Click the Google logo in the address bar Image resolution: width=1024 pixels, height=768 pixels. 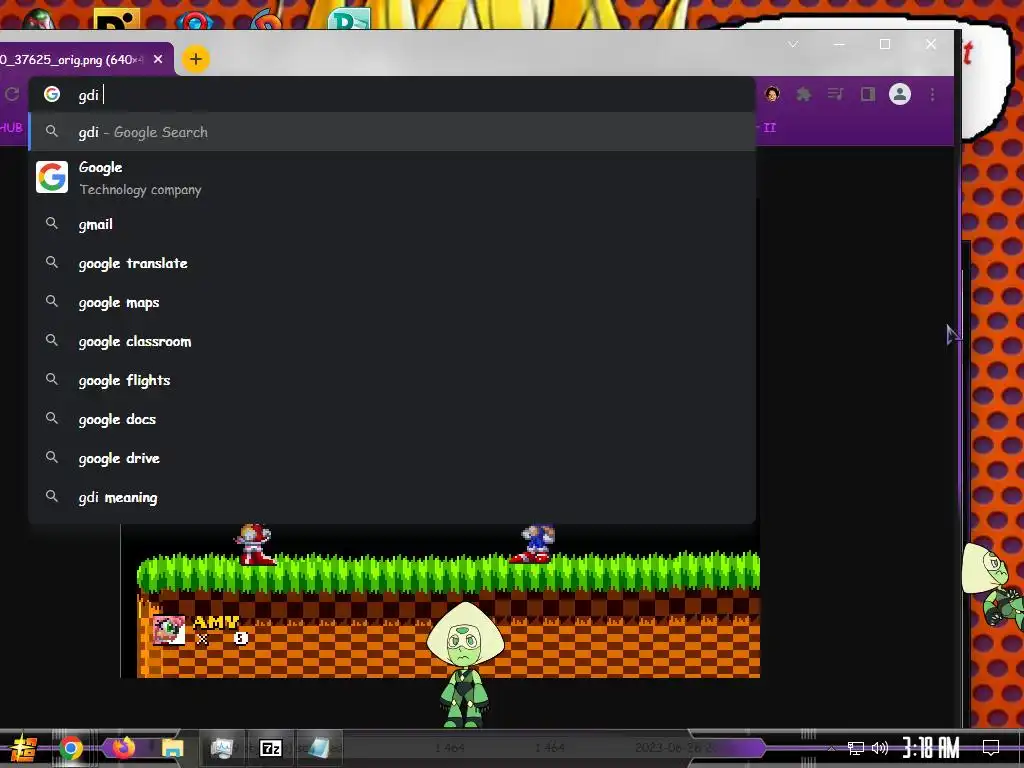52,95
